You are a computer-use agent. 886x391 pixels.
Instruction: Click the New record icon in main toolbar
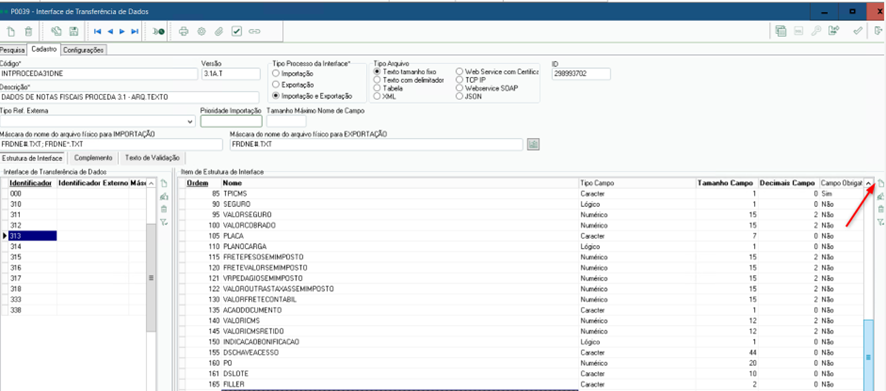(11, 32)
